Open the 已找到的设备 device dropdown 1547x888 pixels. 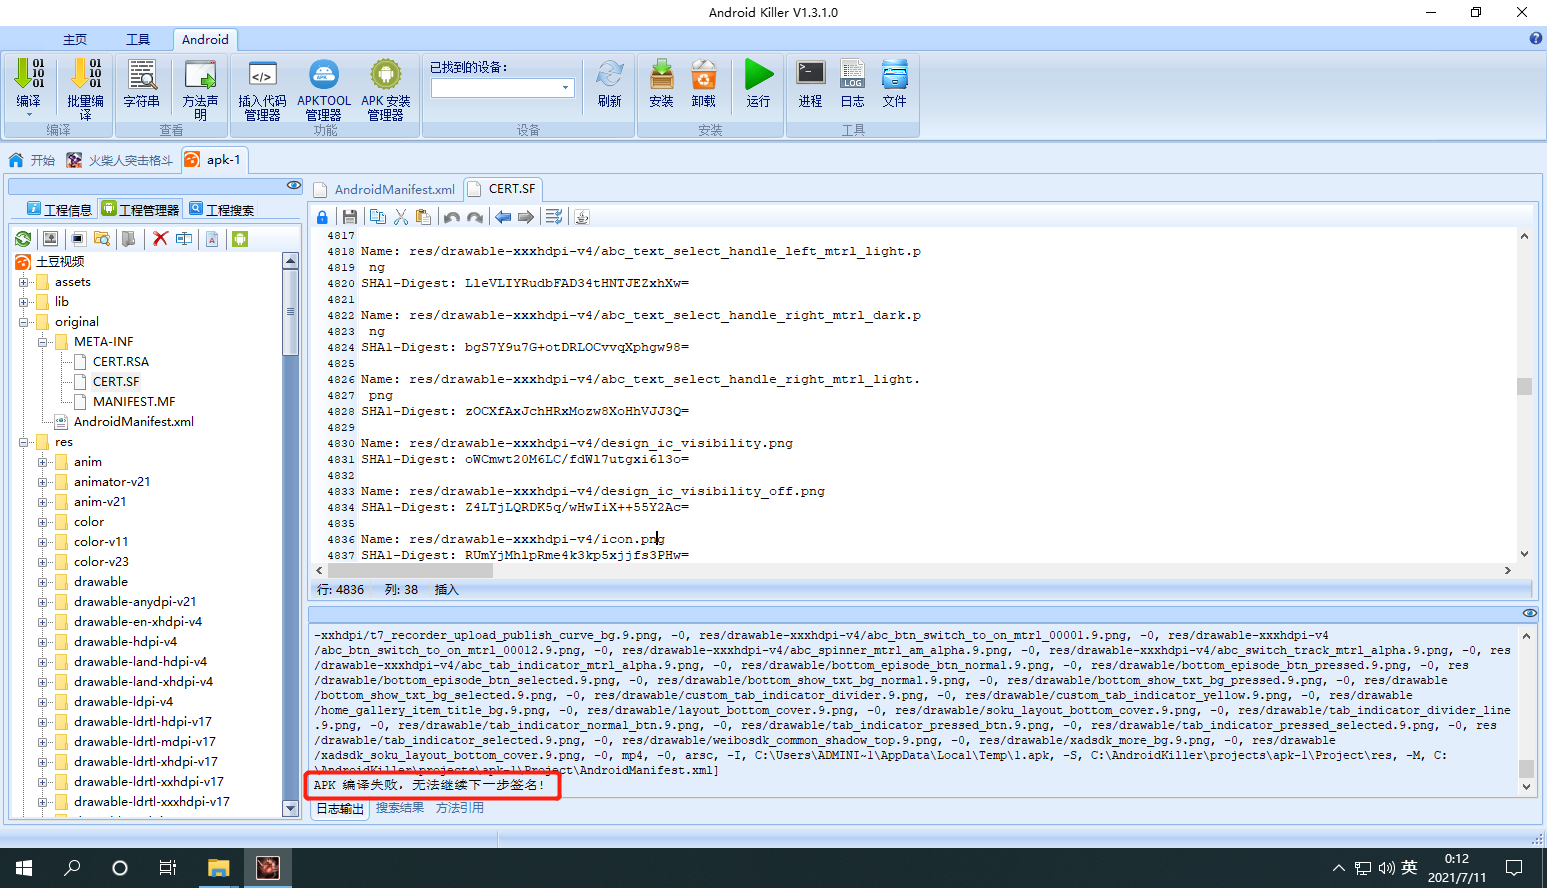pyautogui.click(x=502, y=88)
